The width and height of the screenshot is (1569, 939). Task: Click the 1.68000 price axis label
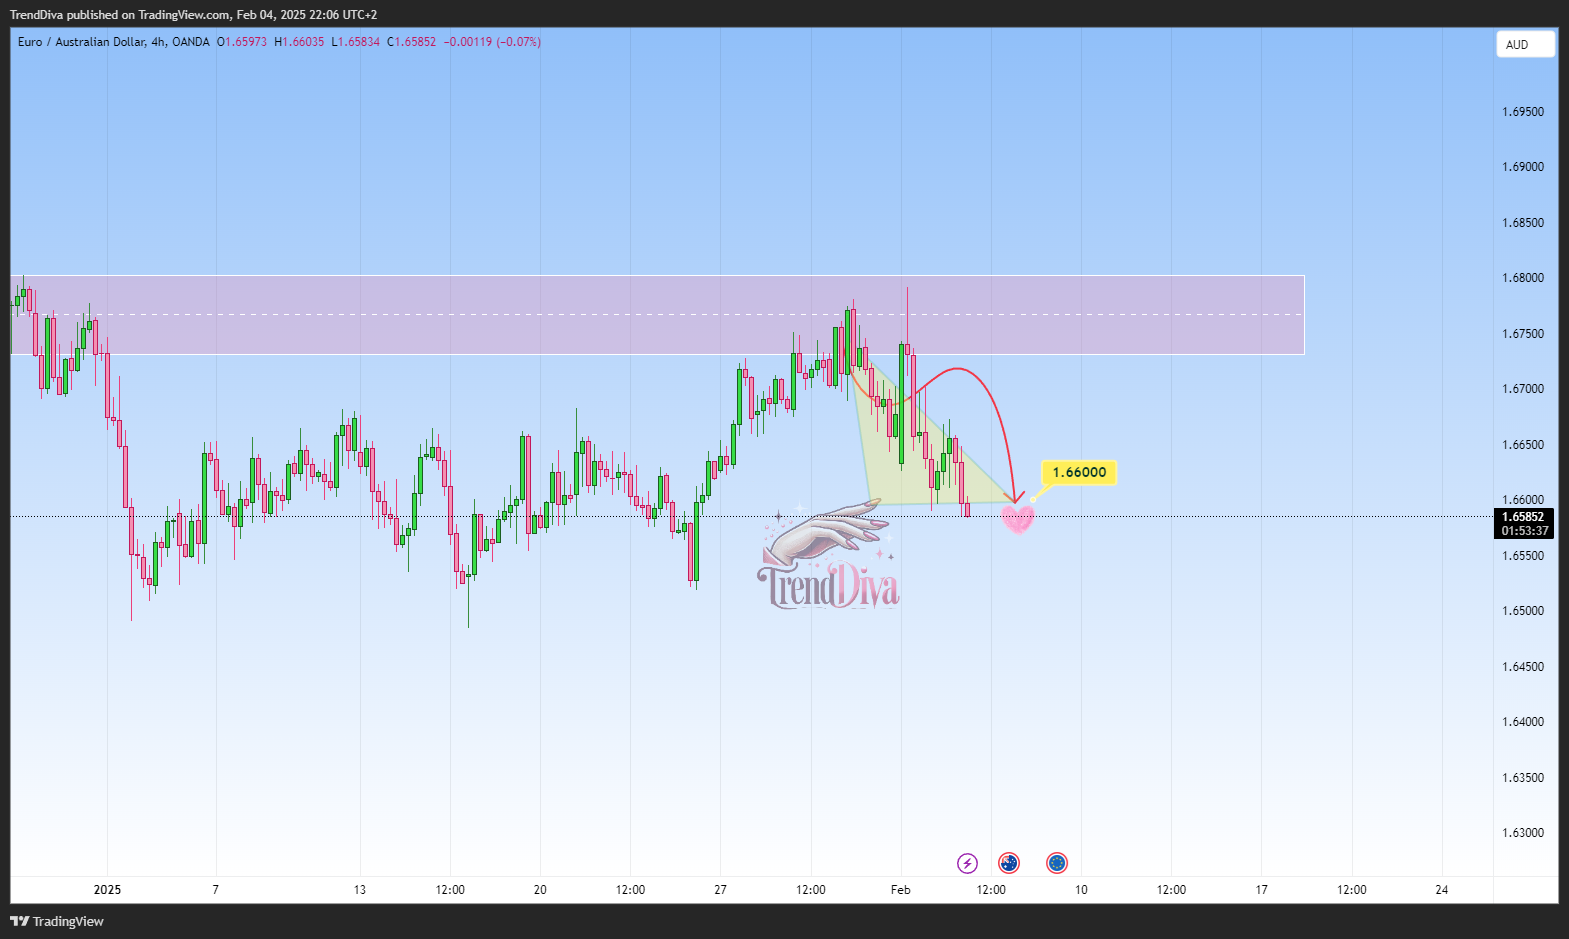[1523, 278]
